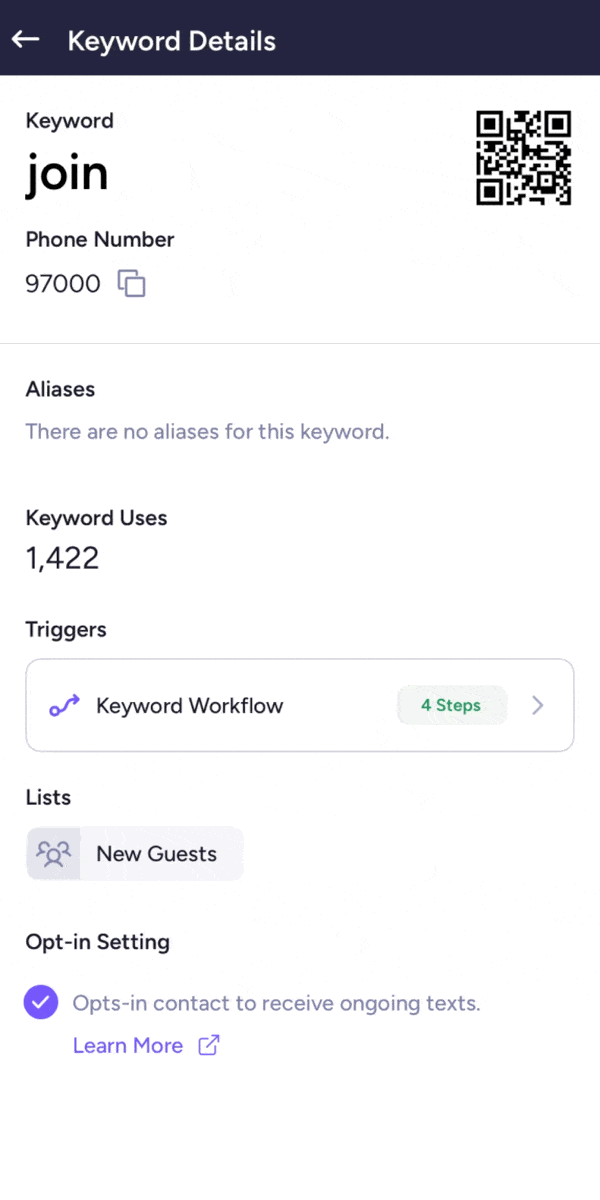600x1200 pixels.
Task: Click the 4 Steps badge
Action: coord(451,705)
